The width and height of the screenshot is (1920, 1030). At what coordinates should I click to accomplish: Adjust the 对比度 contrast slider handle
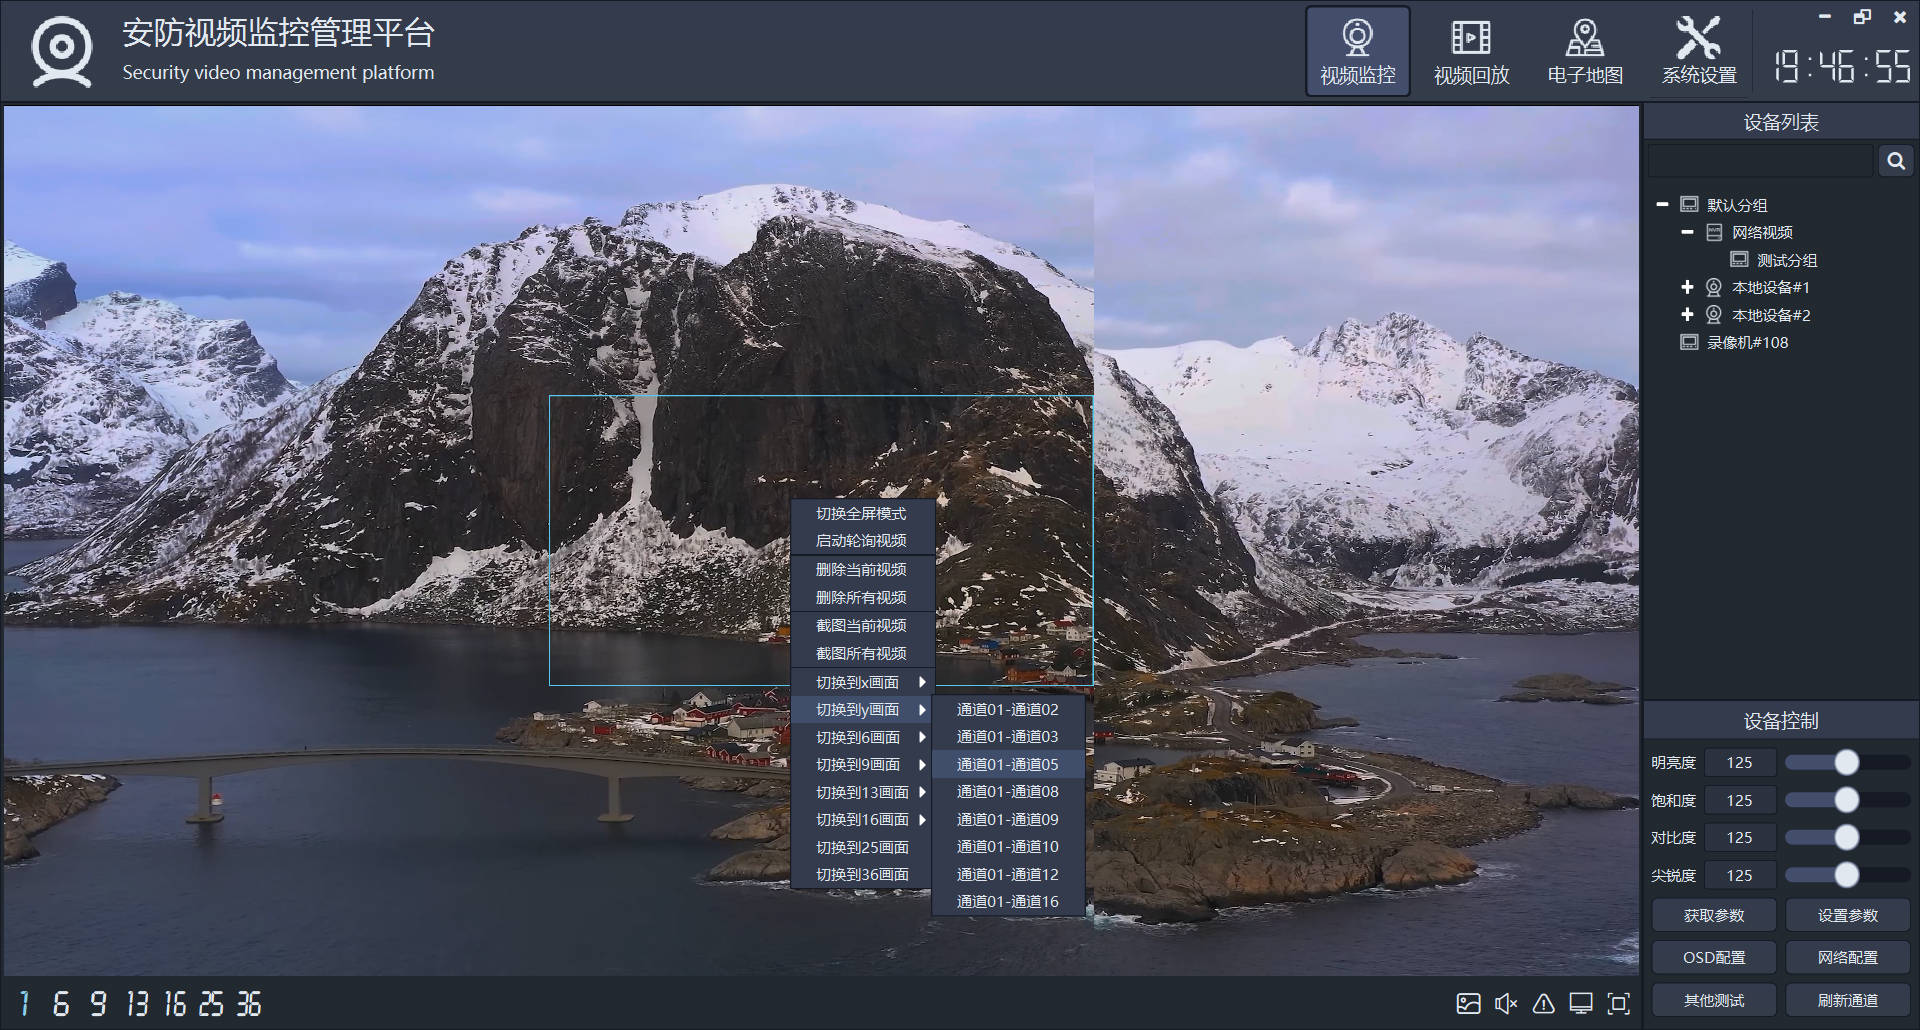(1847, 837)
